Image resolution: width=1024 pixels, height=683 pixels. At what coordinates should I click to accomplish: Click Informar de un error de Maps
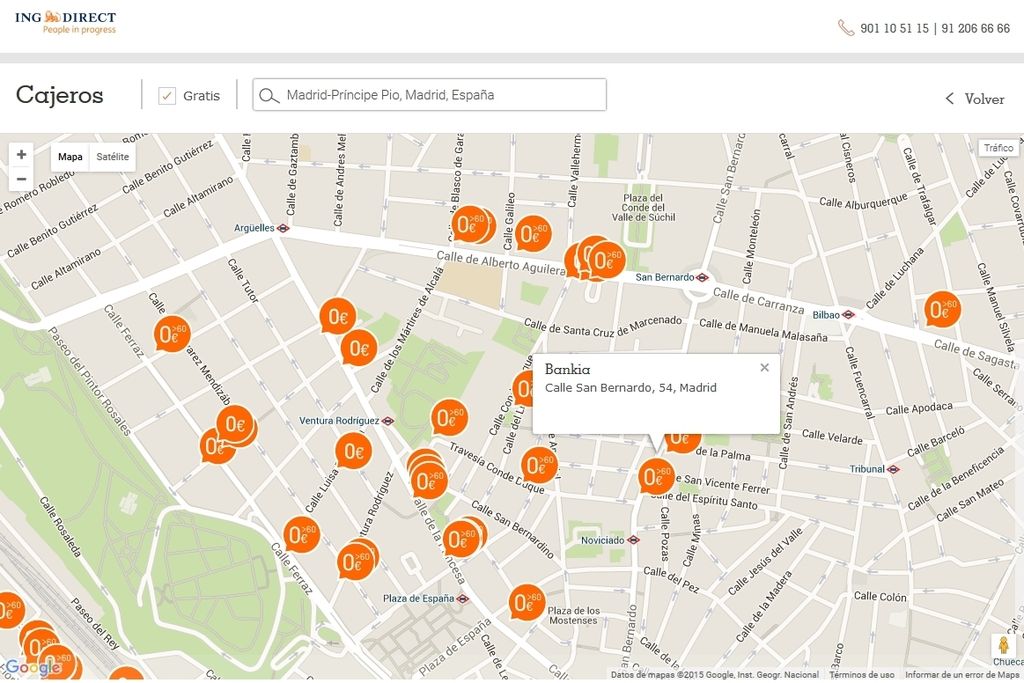pyautogui.click(x=962, y=675)
